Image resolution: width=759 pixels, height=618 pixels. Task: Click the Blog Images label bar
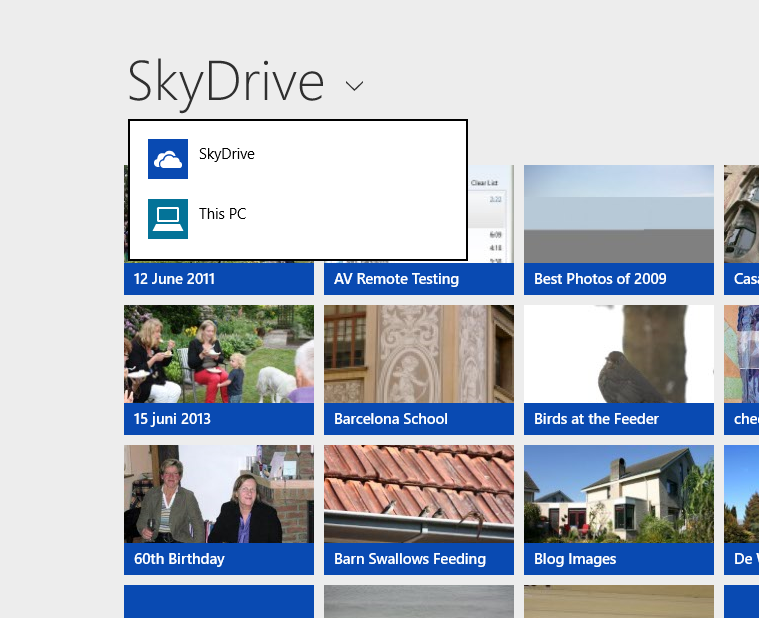pyautogui.click(x=618, y=559)
